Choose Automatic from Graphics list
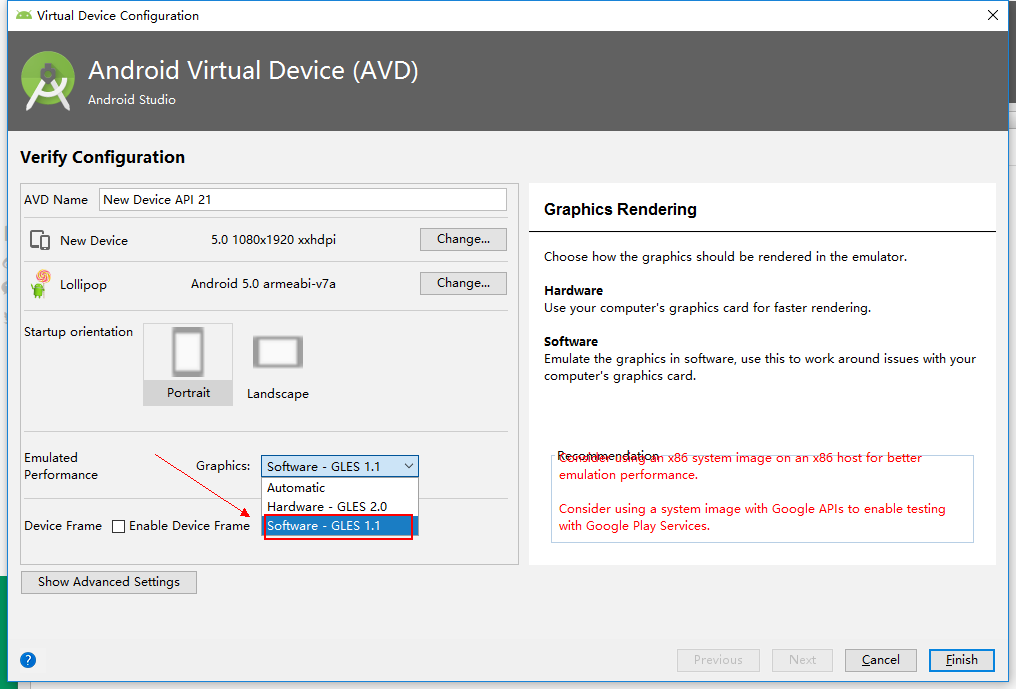The image size is (1016, 689). click(x=340, y=487)
